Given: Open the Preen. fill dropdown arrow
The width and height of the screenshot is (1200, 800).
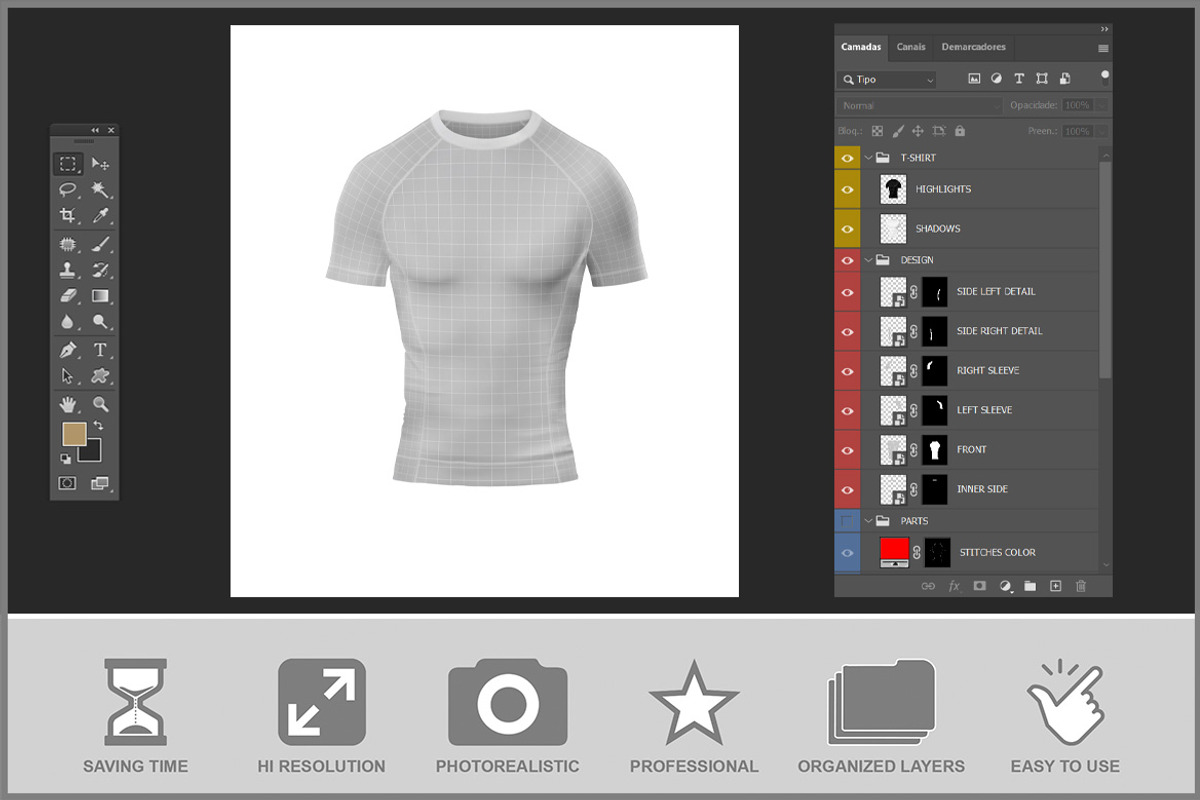Looking at the screenshot, I should point(1102,131).
